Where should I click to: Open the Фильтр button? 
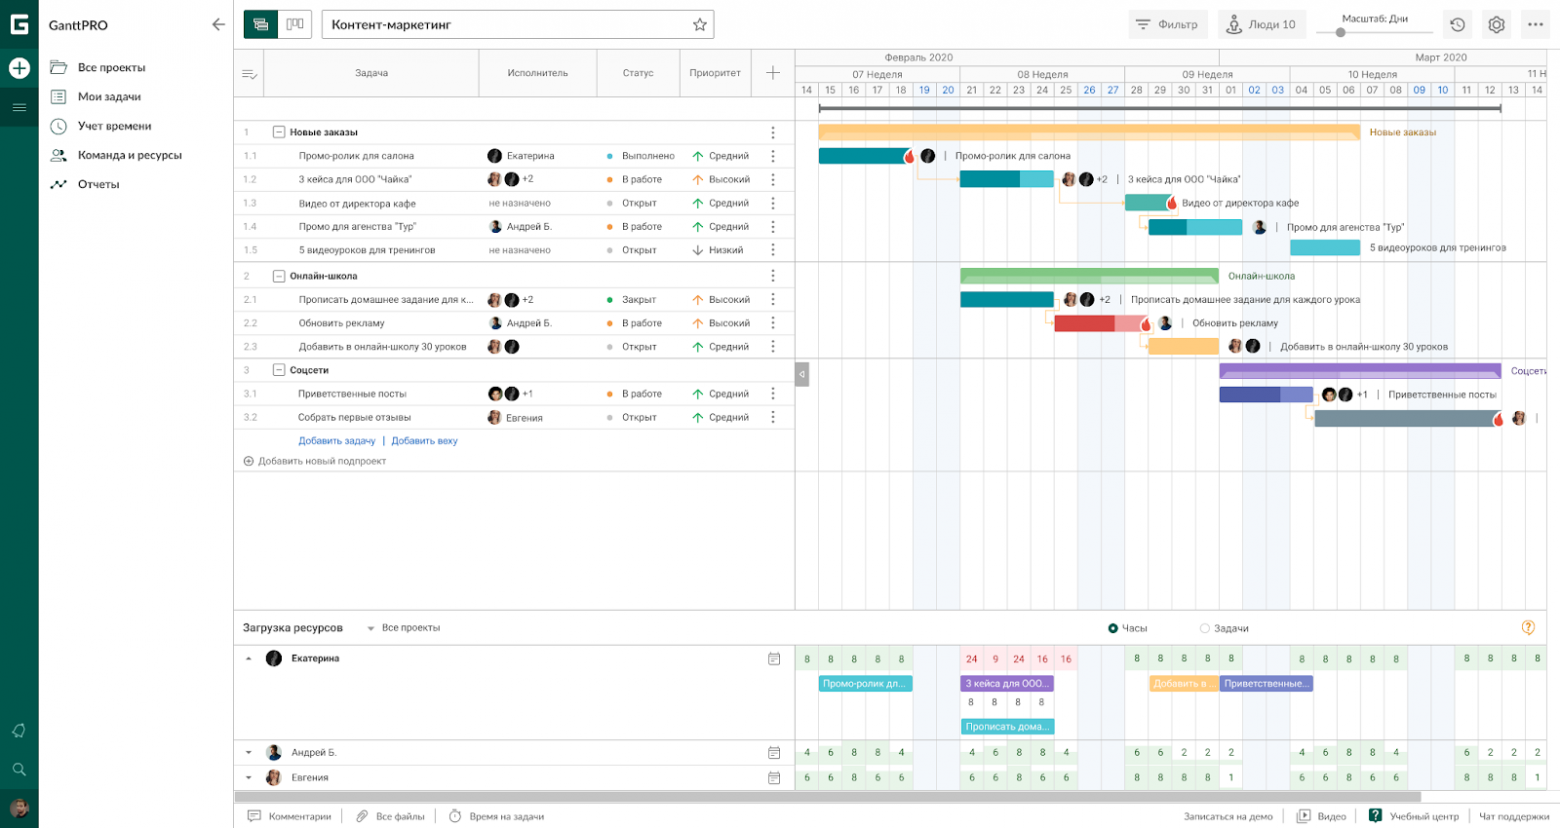1167,25
